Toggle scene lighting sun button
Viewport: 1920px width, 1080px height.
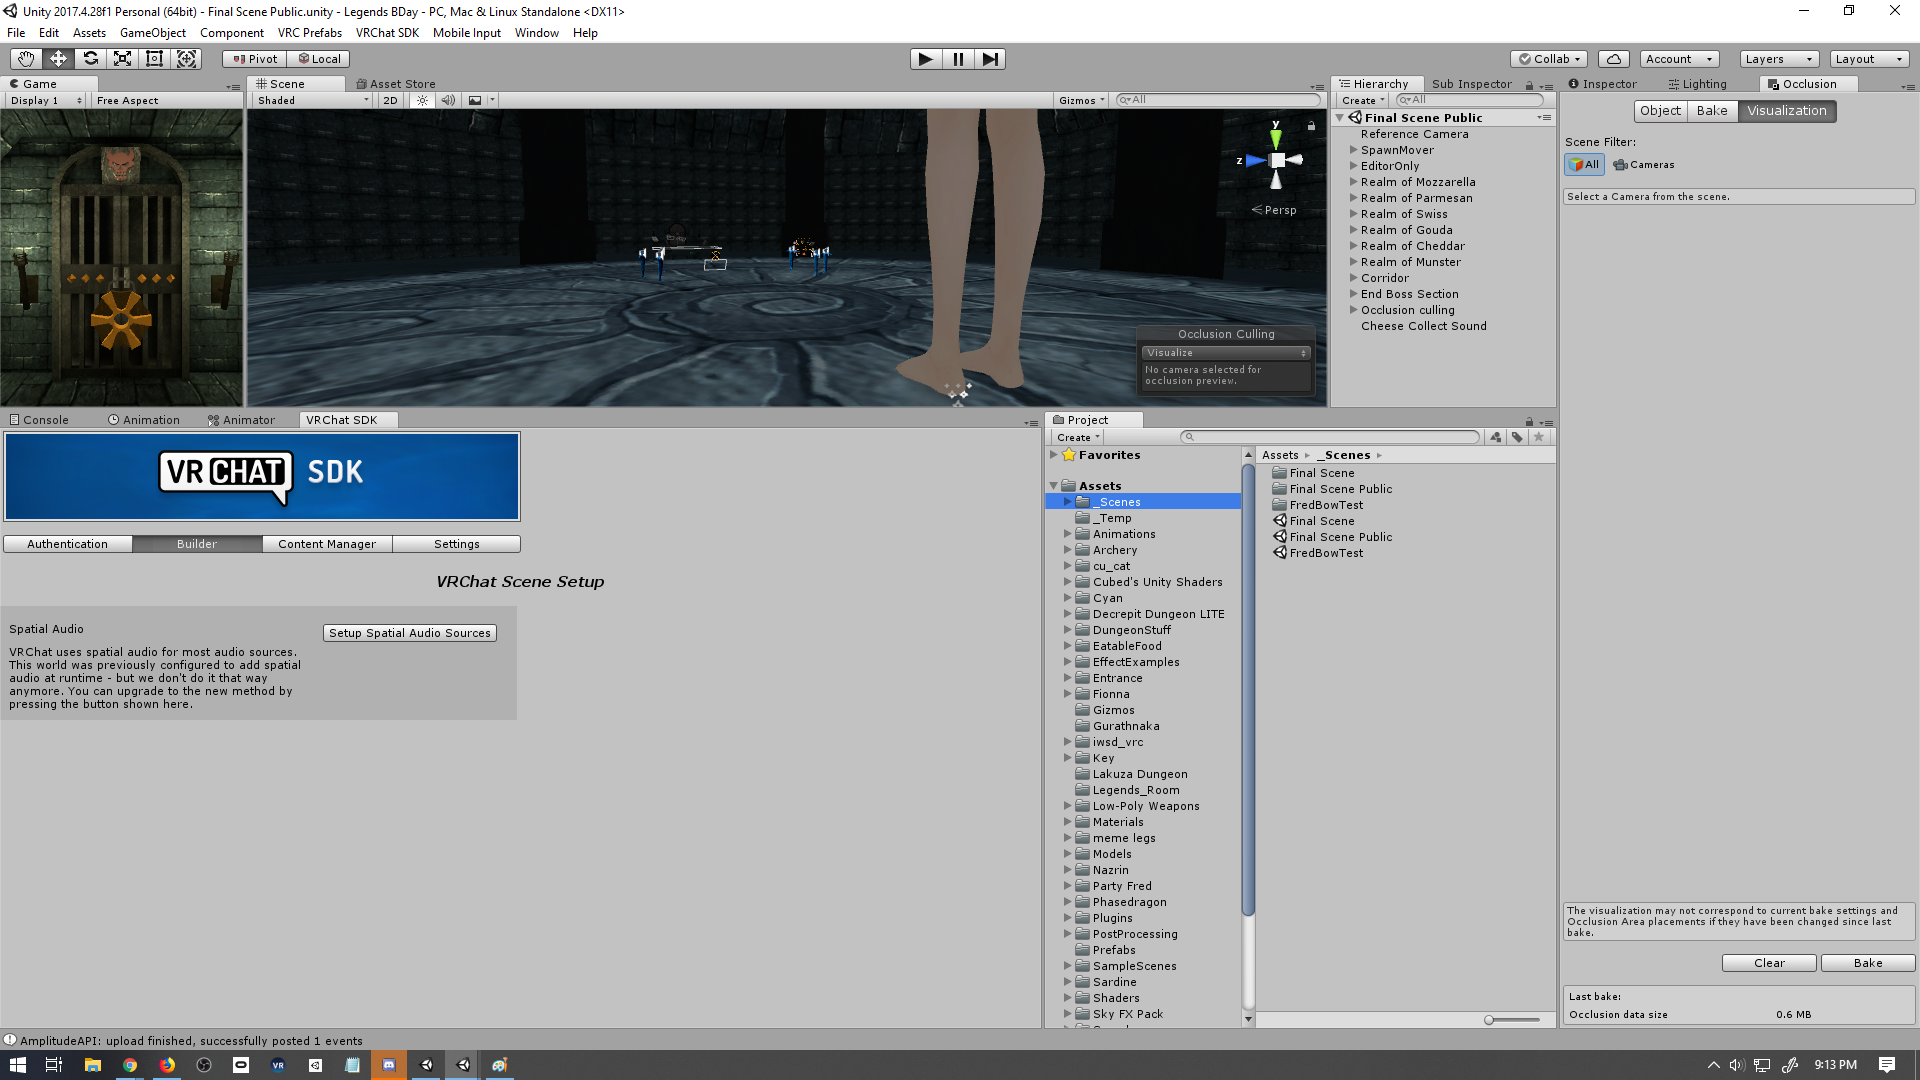tap(422, 100)
